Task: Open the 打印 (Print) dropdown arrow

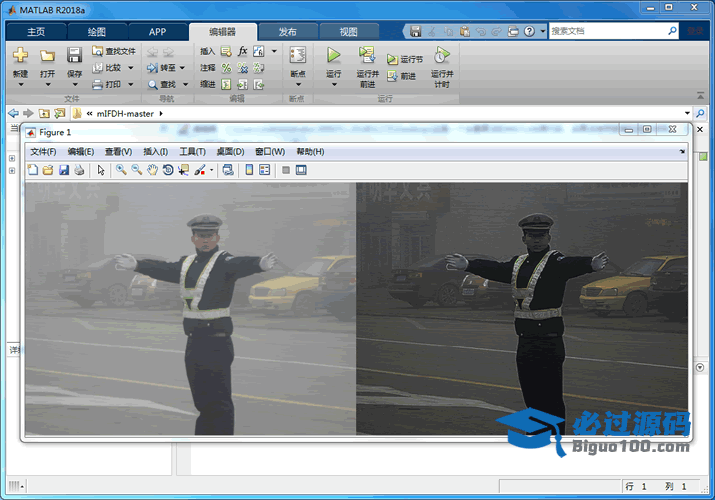Action: click(130, 84)
